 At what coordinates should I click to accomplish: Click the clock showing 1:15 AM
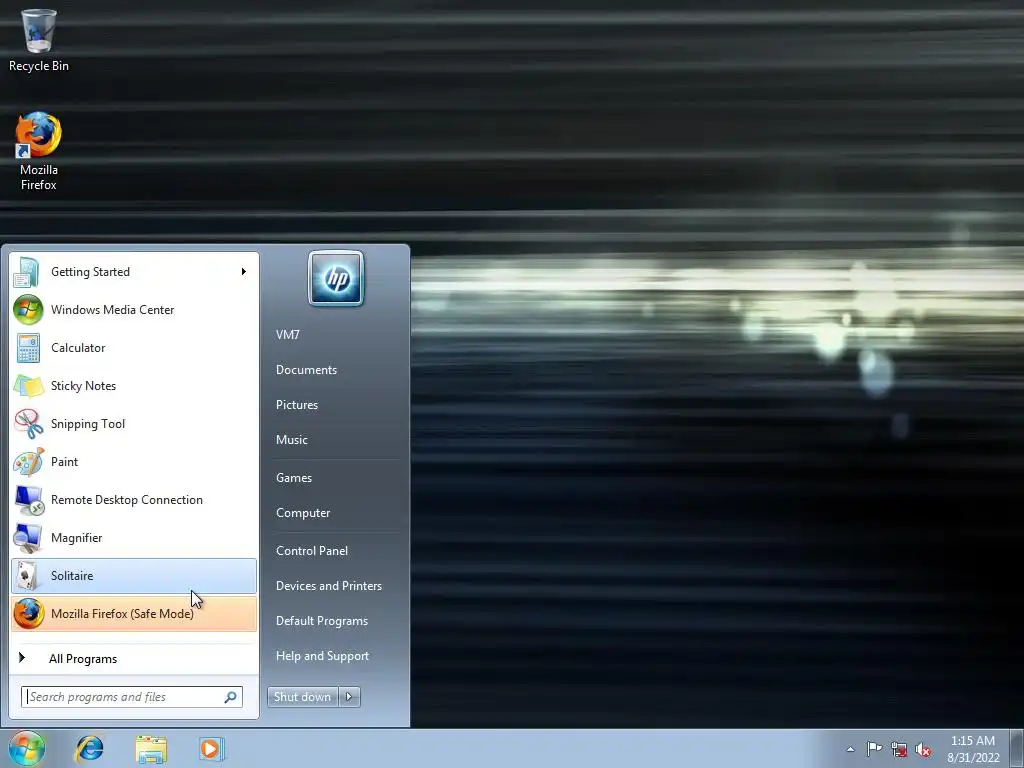[x=973, y=741]
